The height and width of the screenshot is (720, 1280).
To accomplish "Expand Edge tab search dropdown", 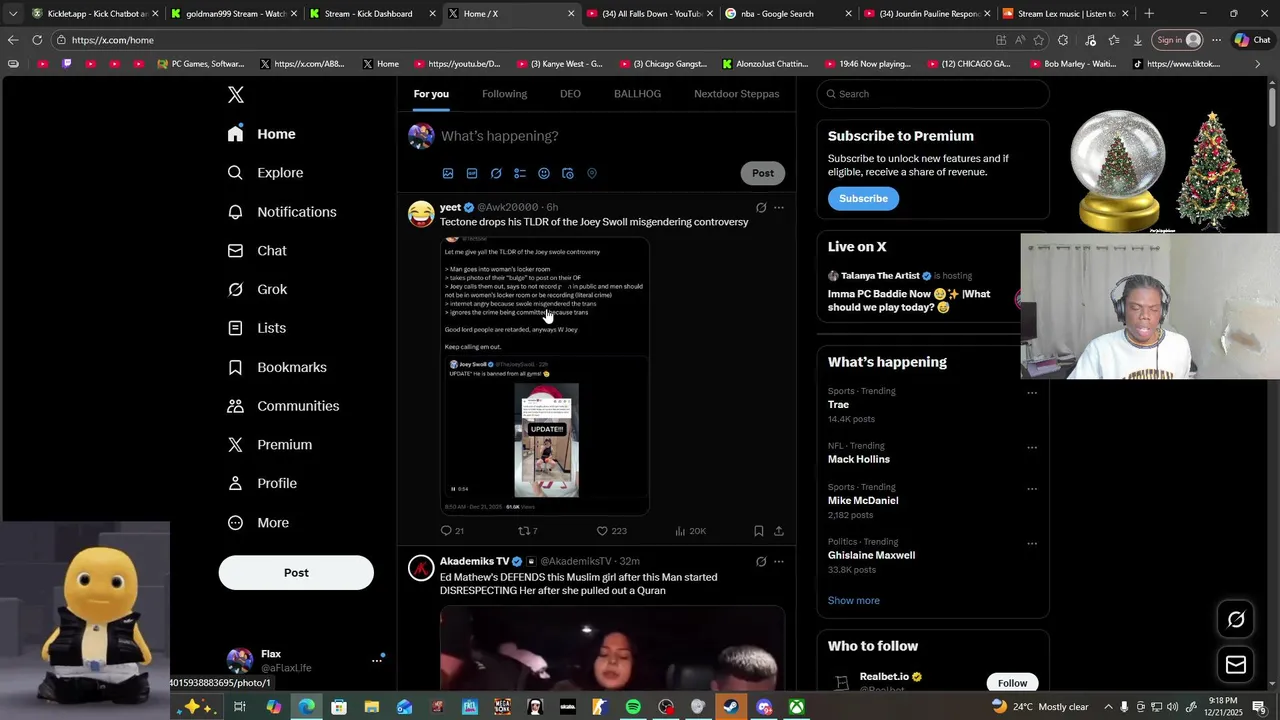I will (x=13, y=14).
